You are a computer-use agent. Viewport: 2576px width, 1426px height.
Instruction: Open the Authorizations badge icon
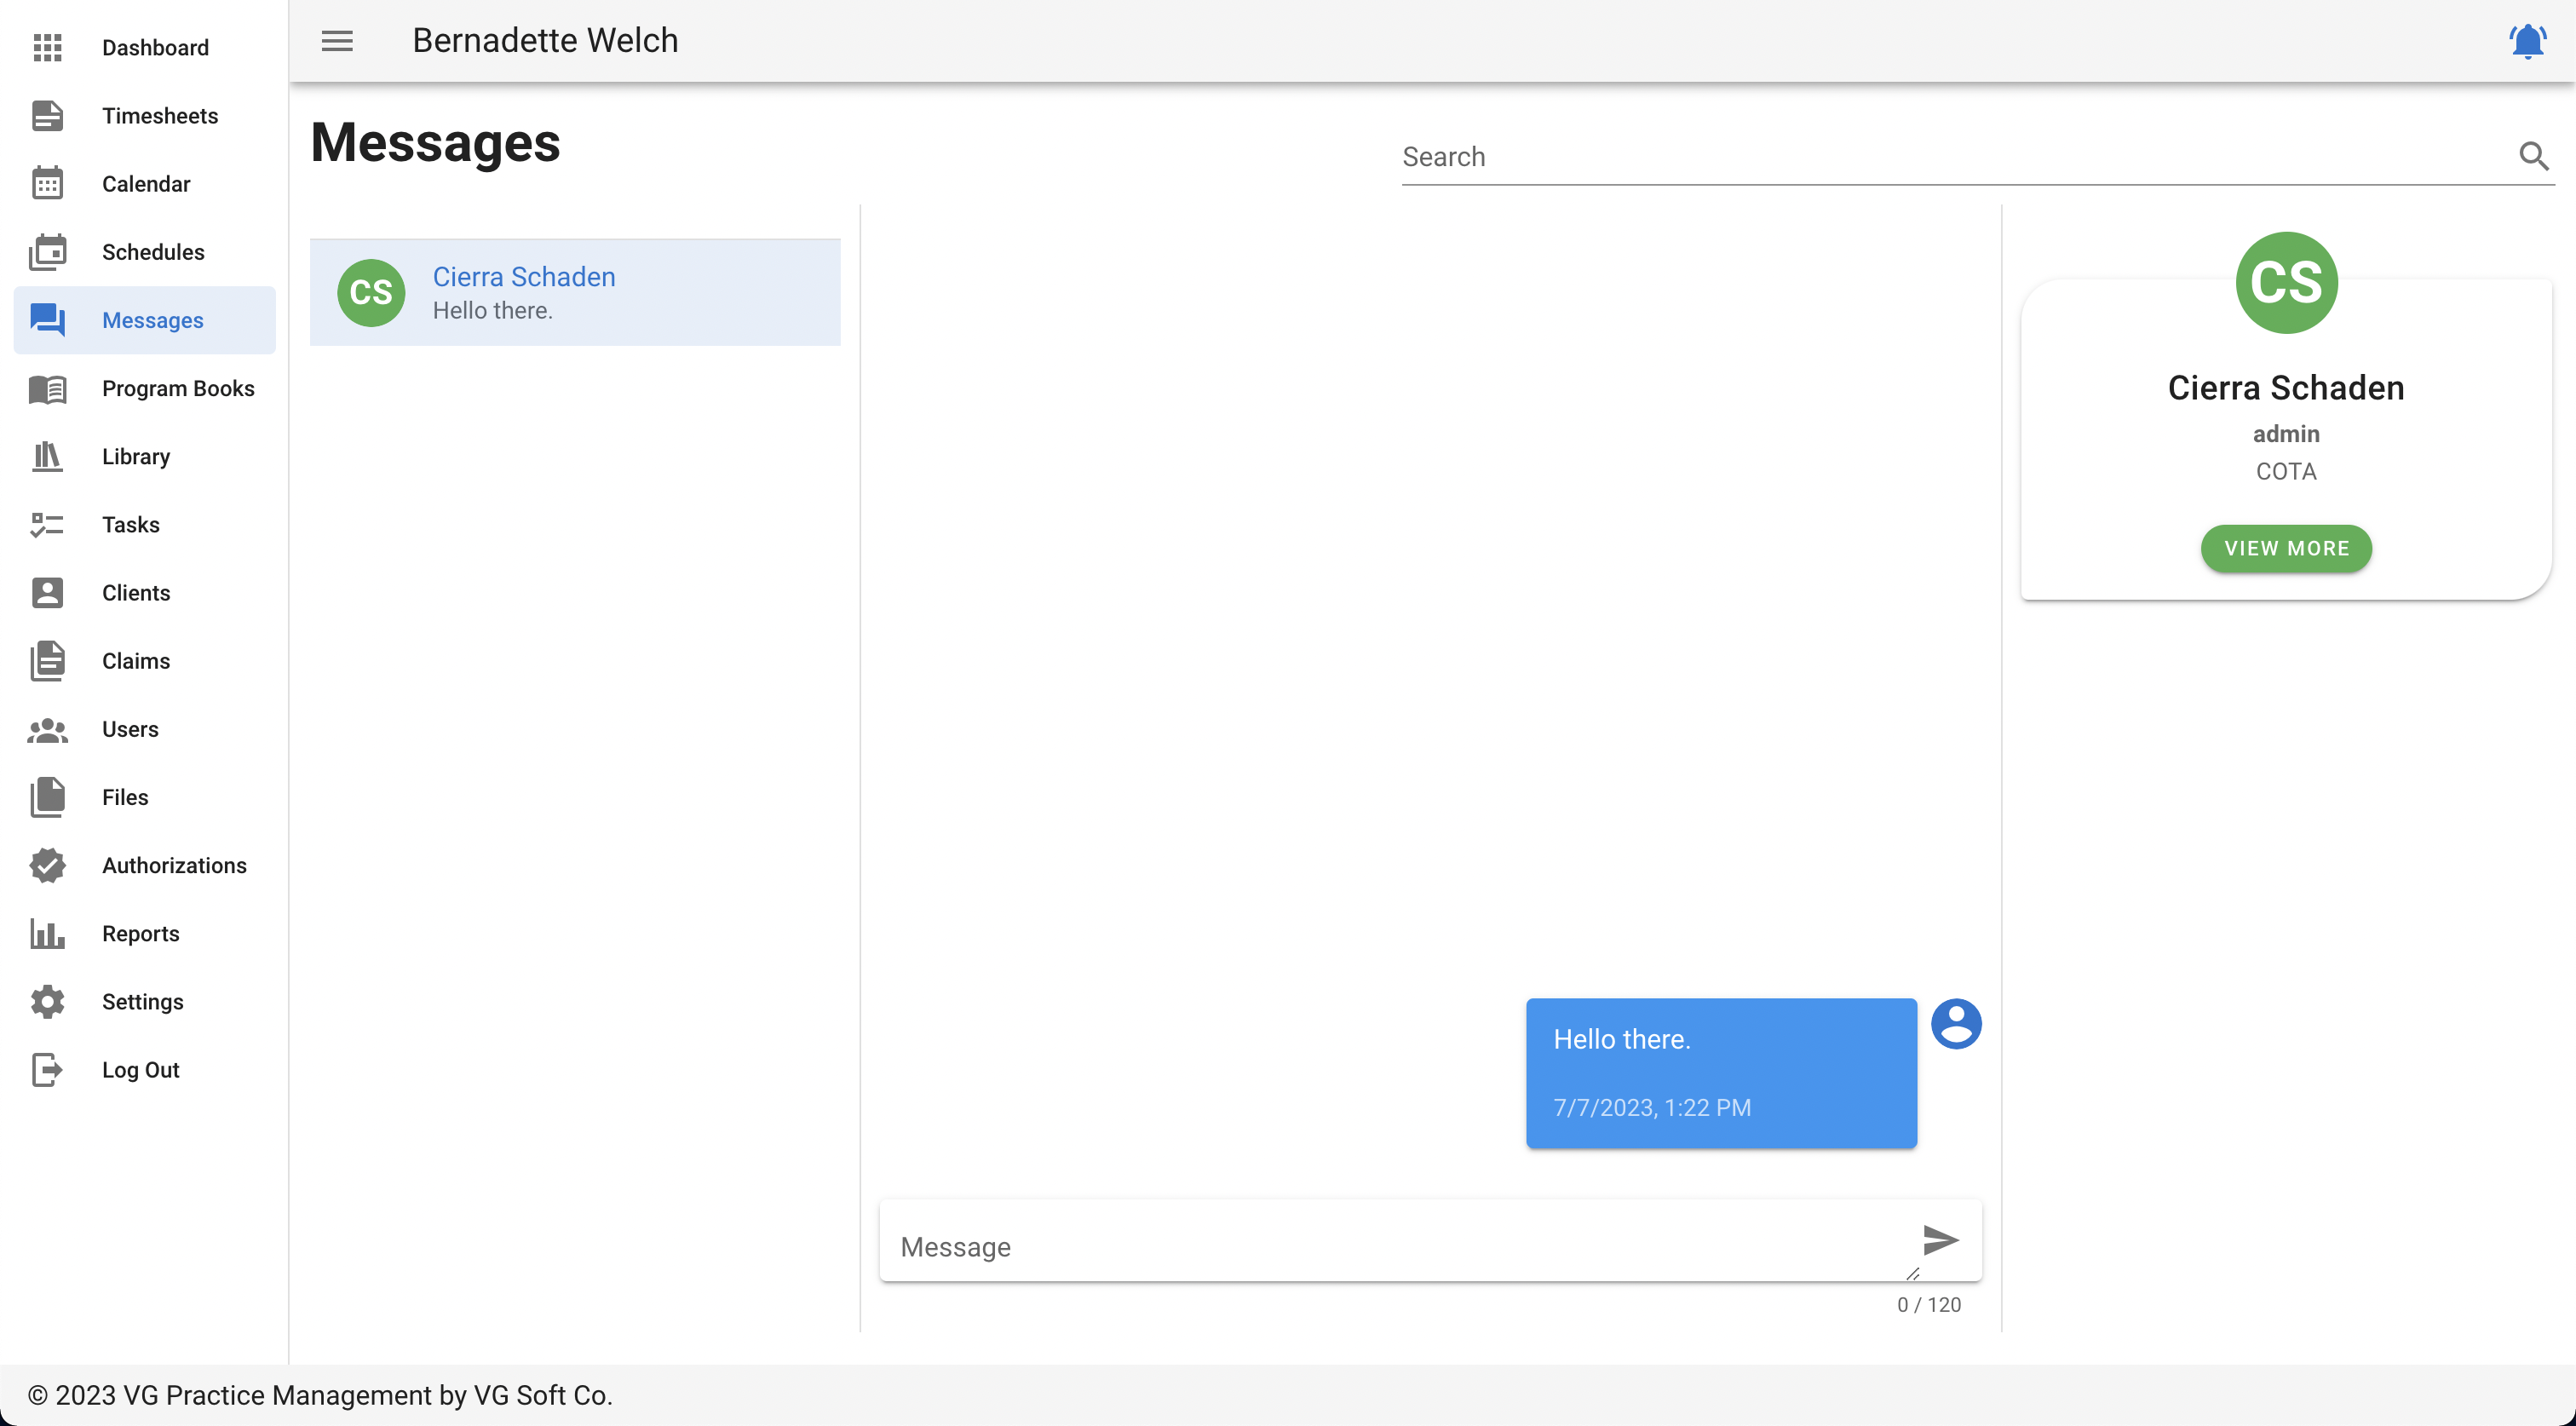point(47,865)
